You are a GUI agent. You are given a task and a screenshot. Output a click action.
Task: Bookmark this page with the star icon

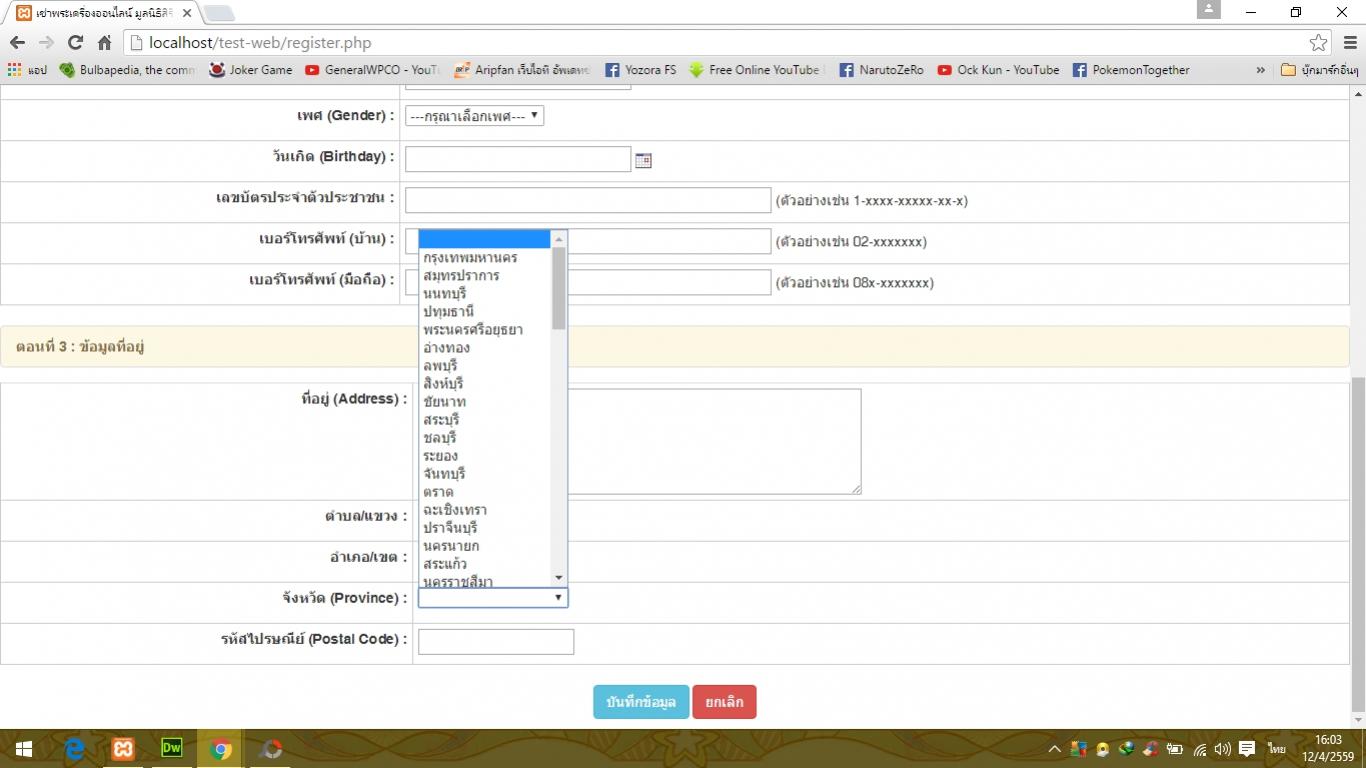[x=1318, y=43]
